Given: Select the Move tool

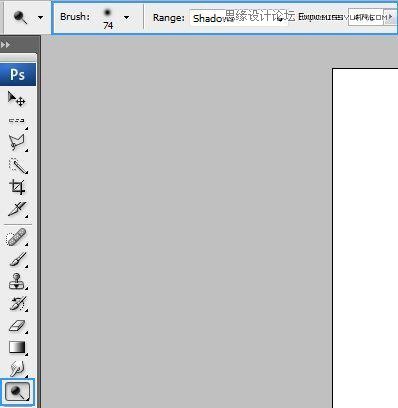Looking at the screenshot, I should tap(16, 99).
